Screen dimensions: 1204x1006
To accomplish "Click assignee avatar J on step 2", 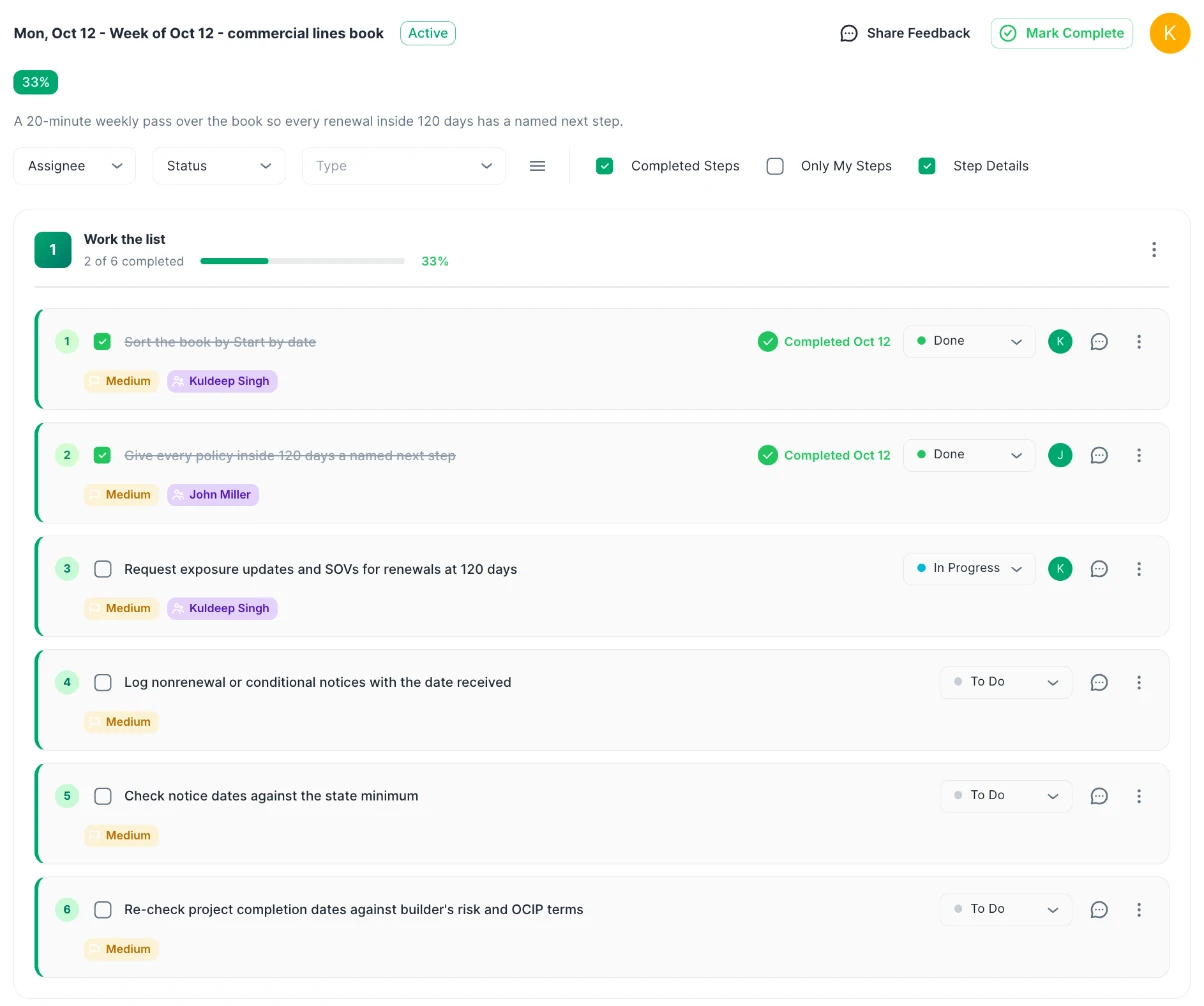I will [1060, 455].
